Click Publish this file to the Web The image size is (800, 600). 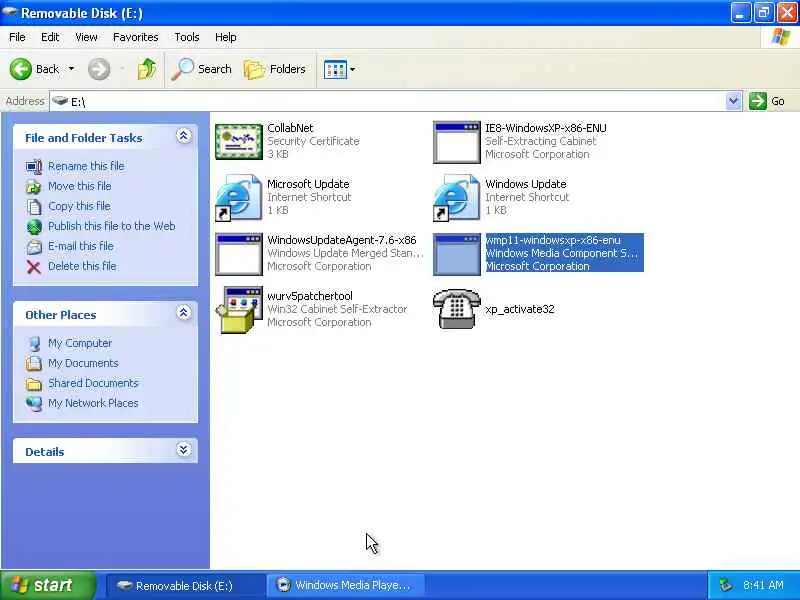tap(112, 226)
